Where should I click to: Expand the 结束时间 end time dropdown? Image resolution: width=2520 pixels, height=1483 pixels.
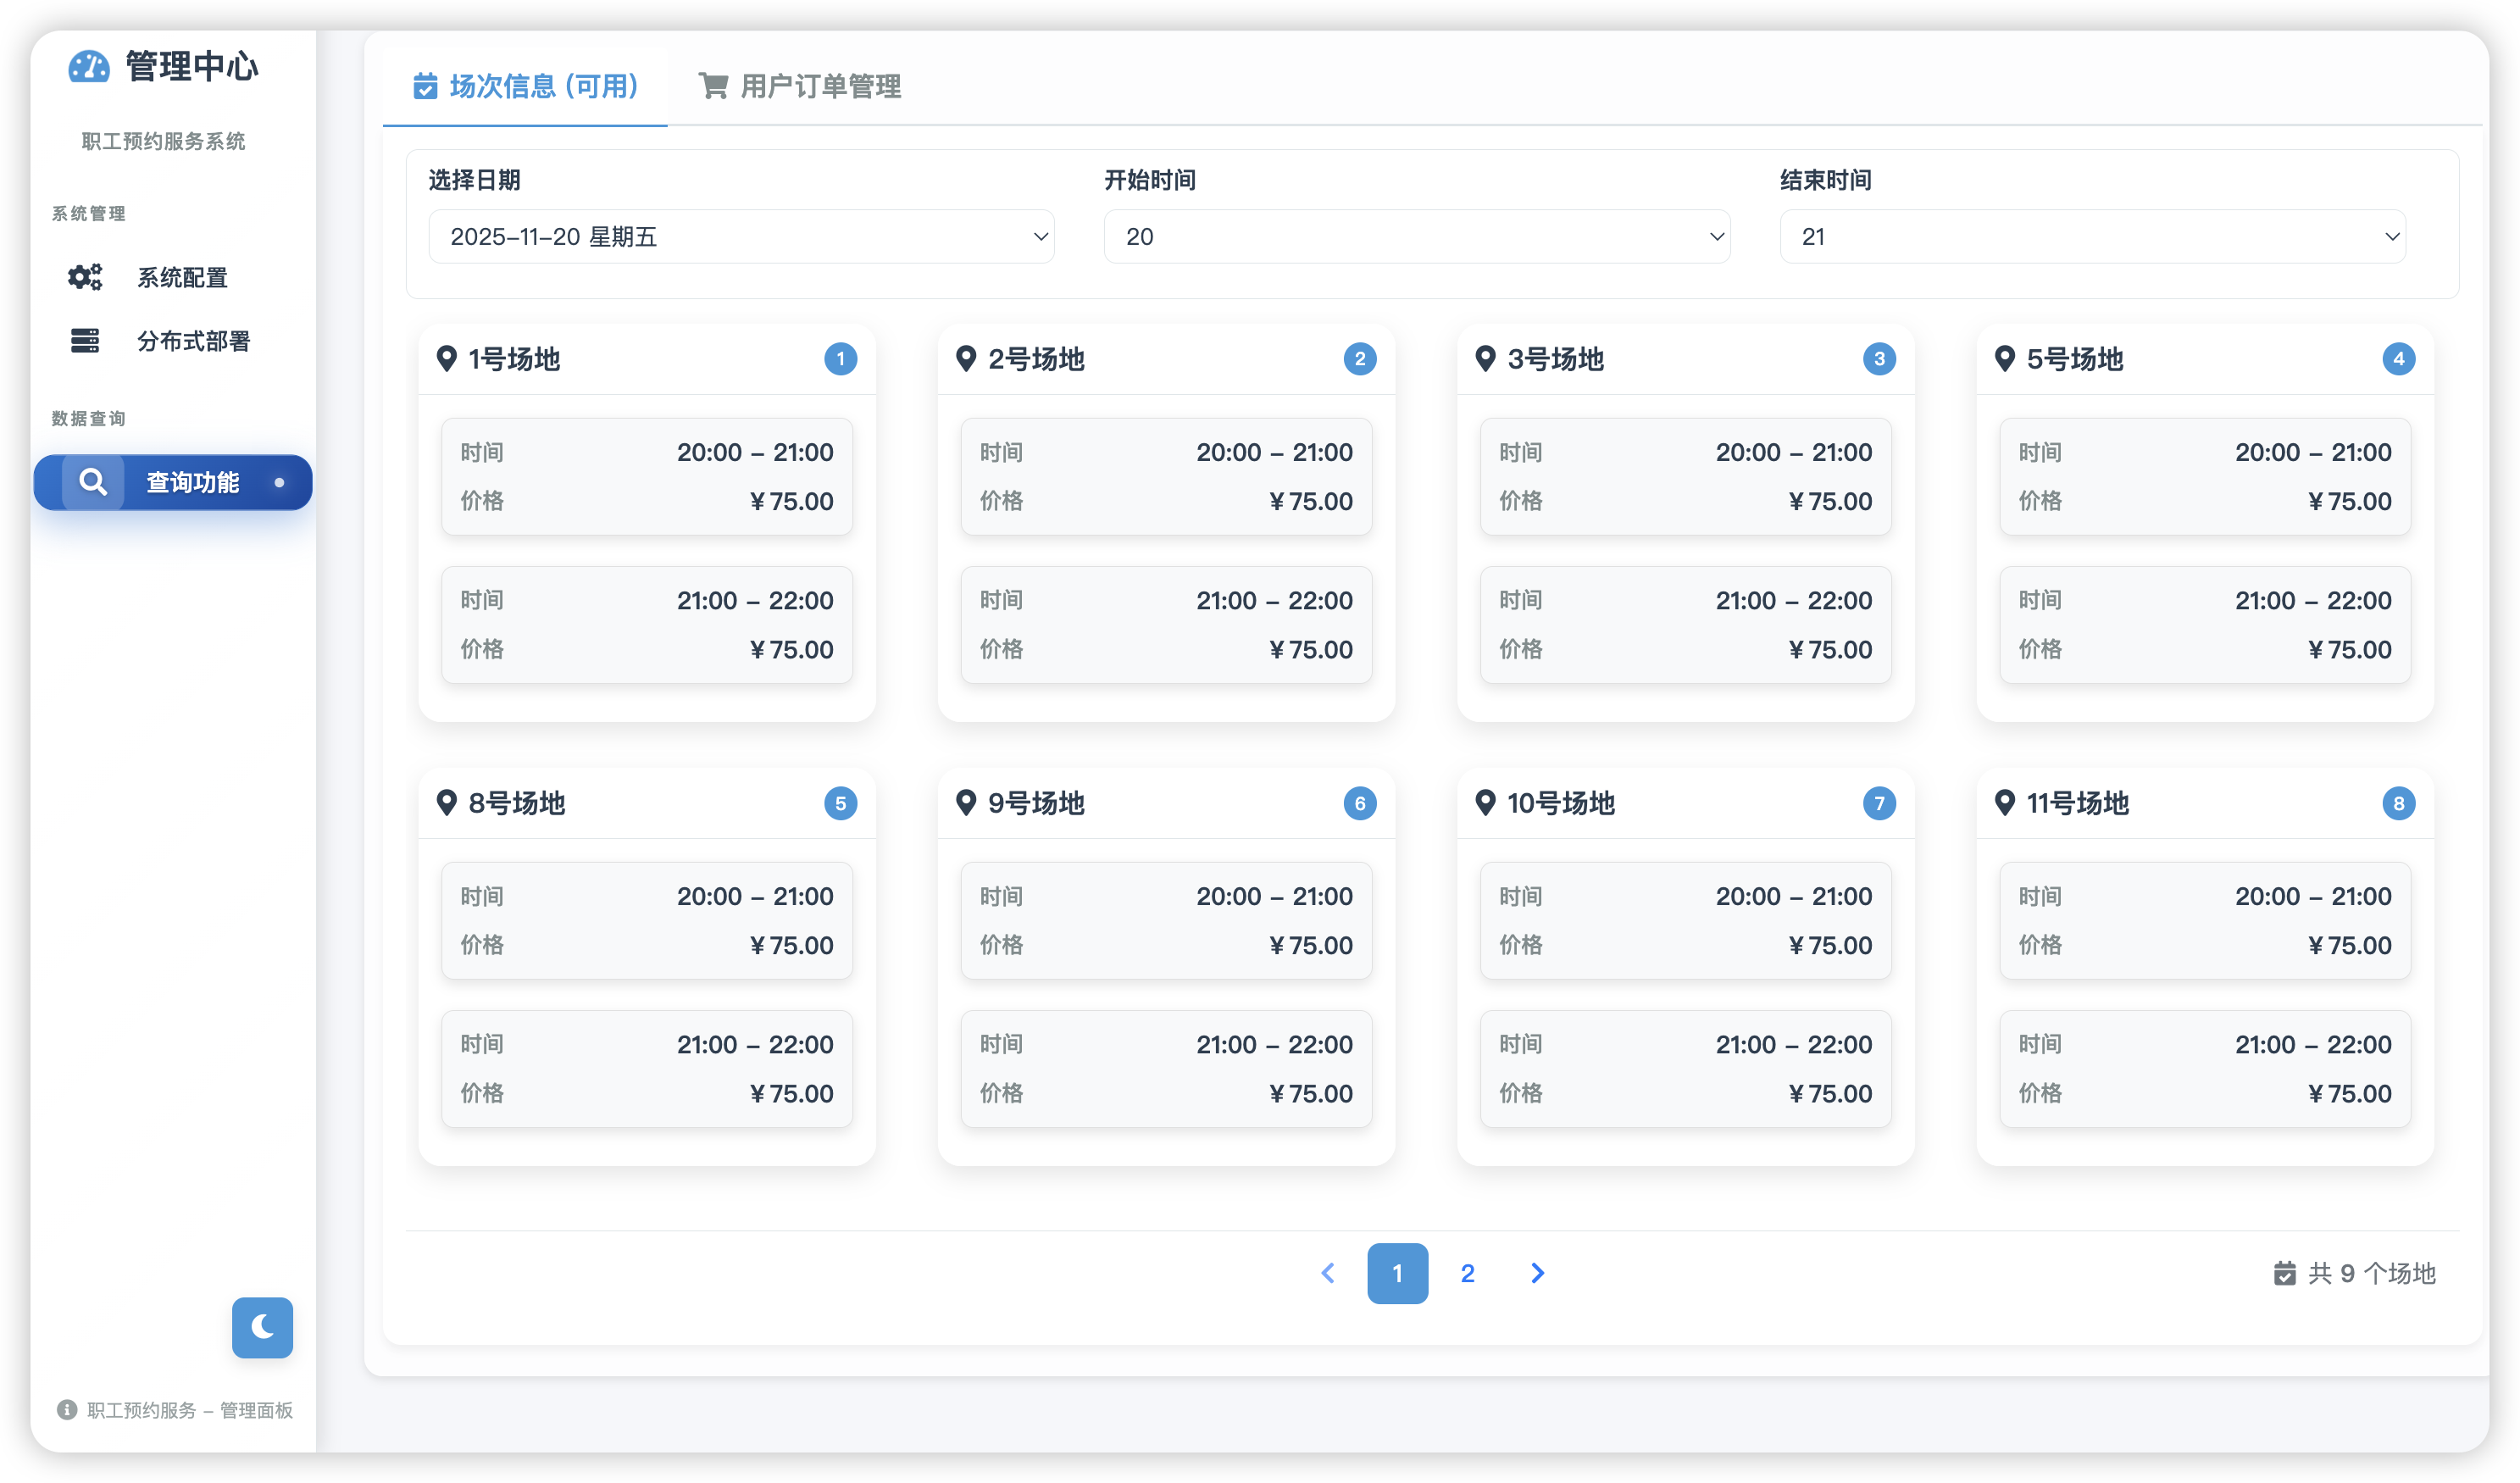pyautogui.click(x=2092, y=237)
